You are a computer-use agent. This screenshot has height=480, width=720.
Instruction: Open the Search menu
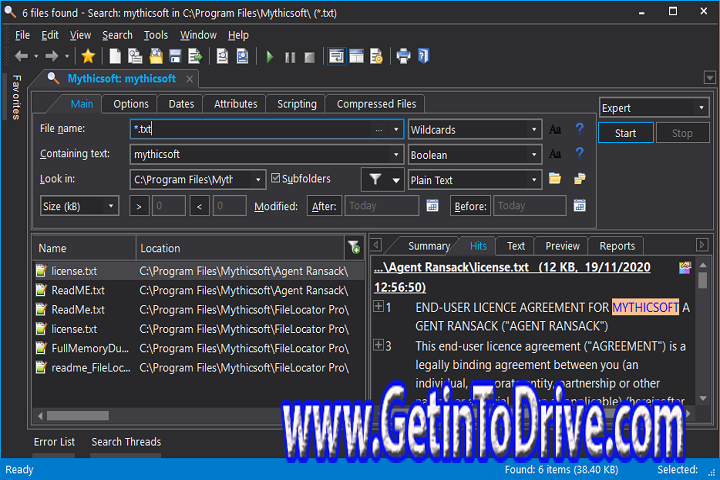click(117, 35)
